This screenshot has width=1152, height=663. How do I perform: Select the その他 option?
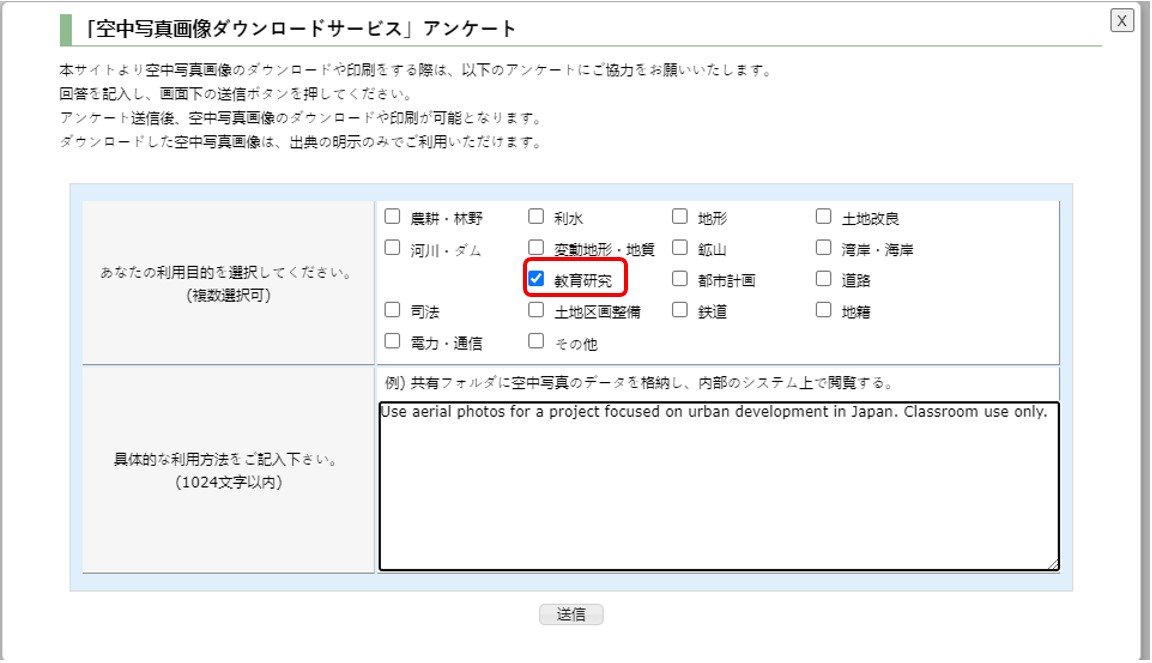pyautogui.click(x=535, y=344)
